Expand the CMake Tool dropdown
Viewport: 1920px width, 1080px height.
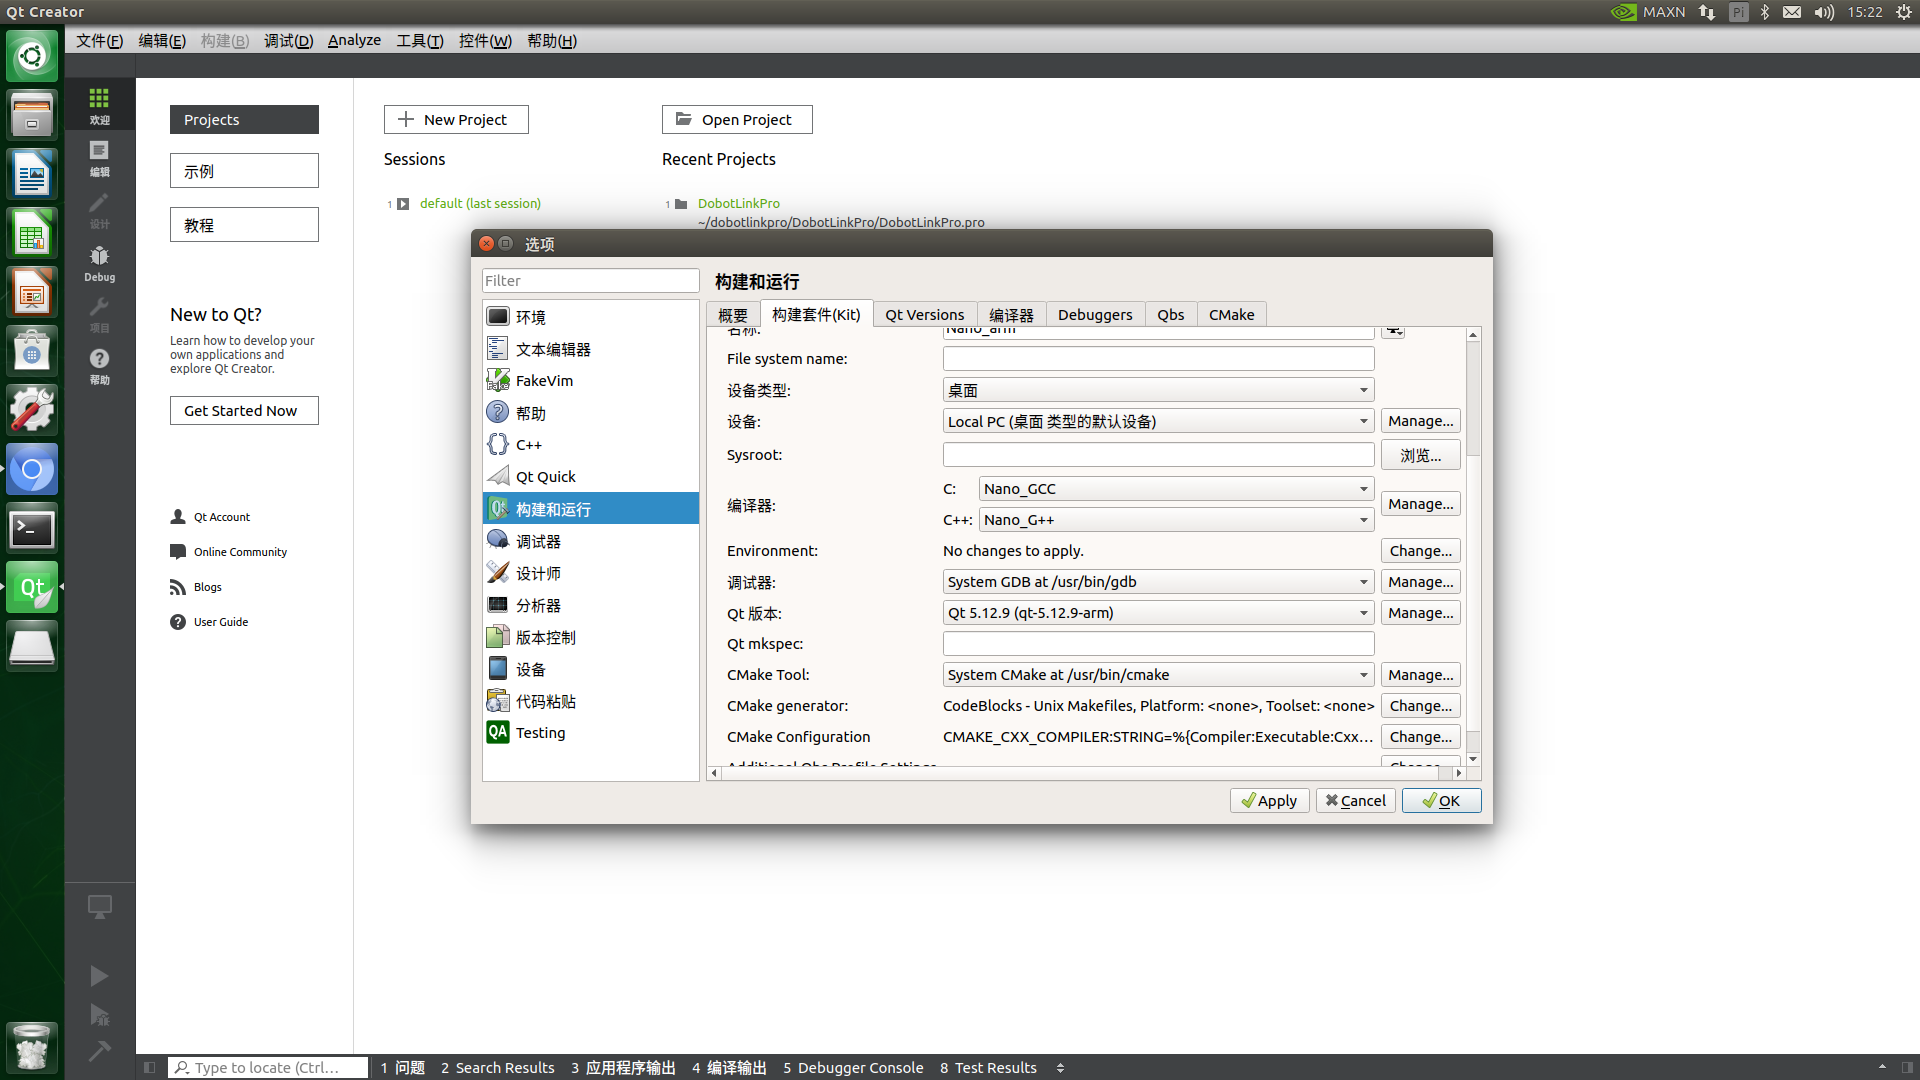click(x=1158, y=675)
